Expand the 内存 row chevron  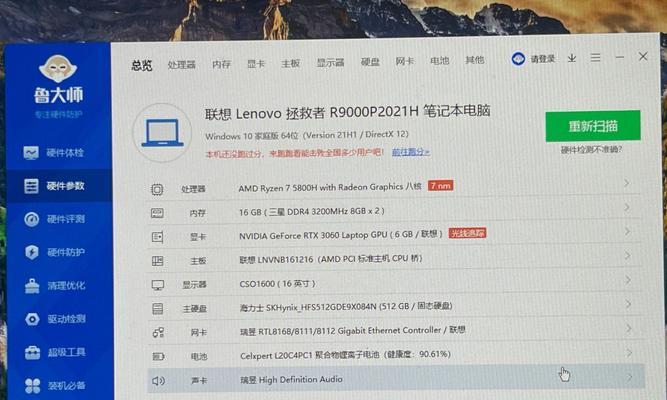(x=627, y=207)
